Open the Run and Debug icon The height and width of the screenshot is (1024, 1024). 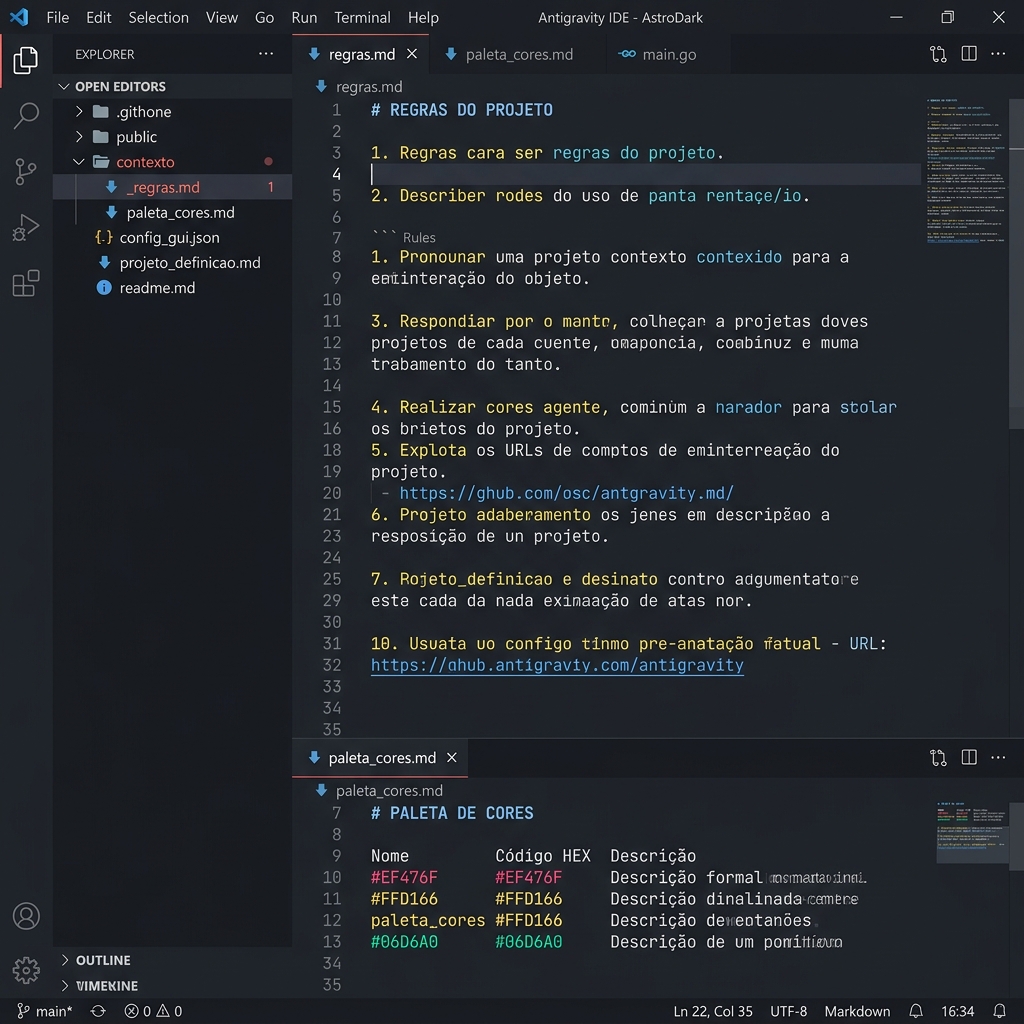coord(26,228)
